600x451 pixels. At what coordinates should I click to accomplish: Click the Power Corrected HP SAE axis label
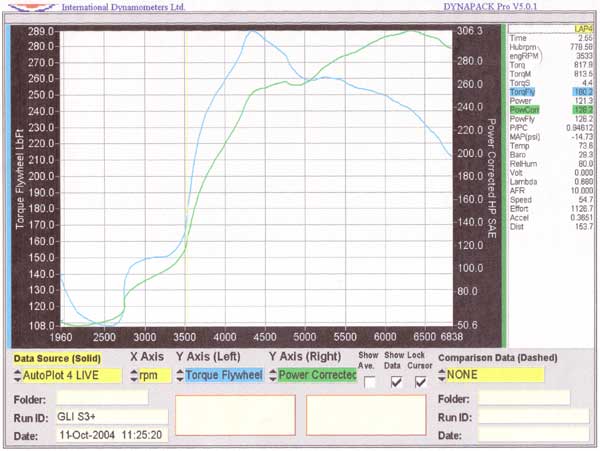click(492, 178)
